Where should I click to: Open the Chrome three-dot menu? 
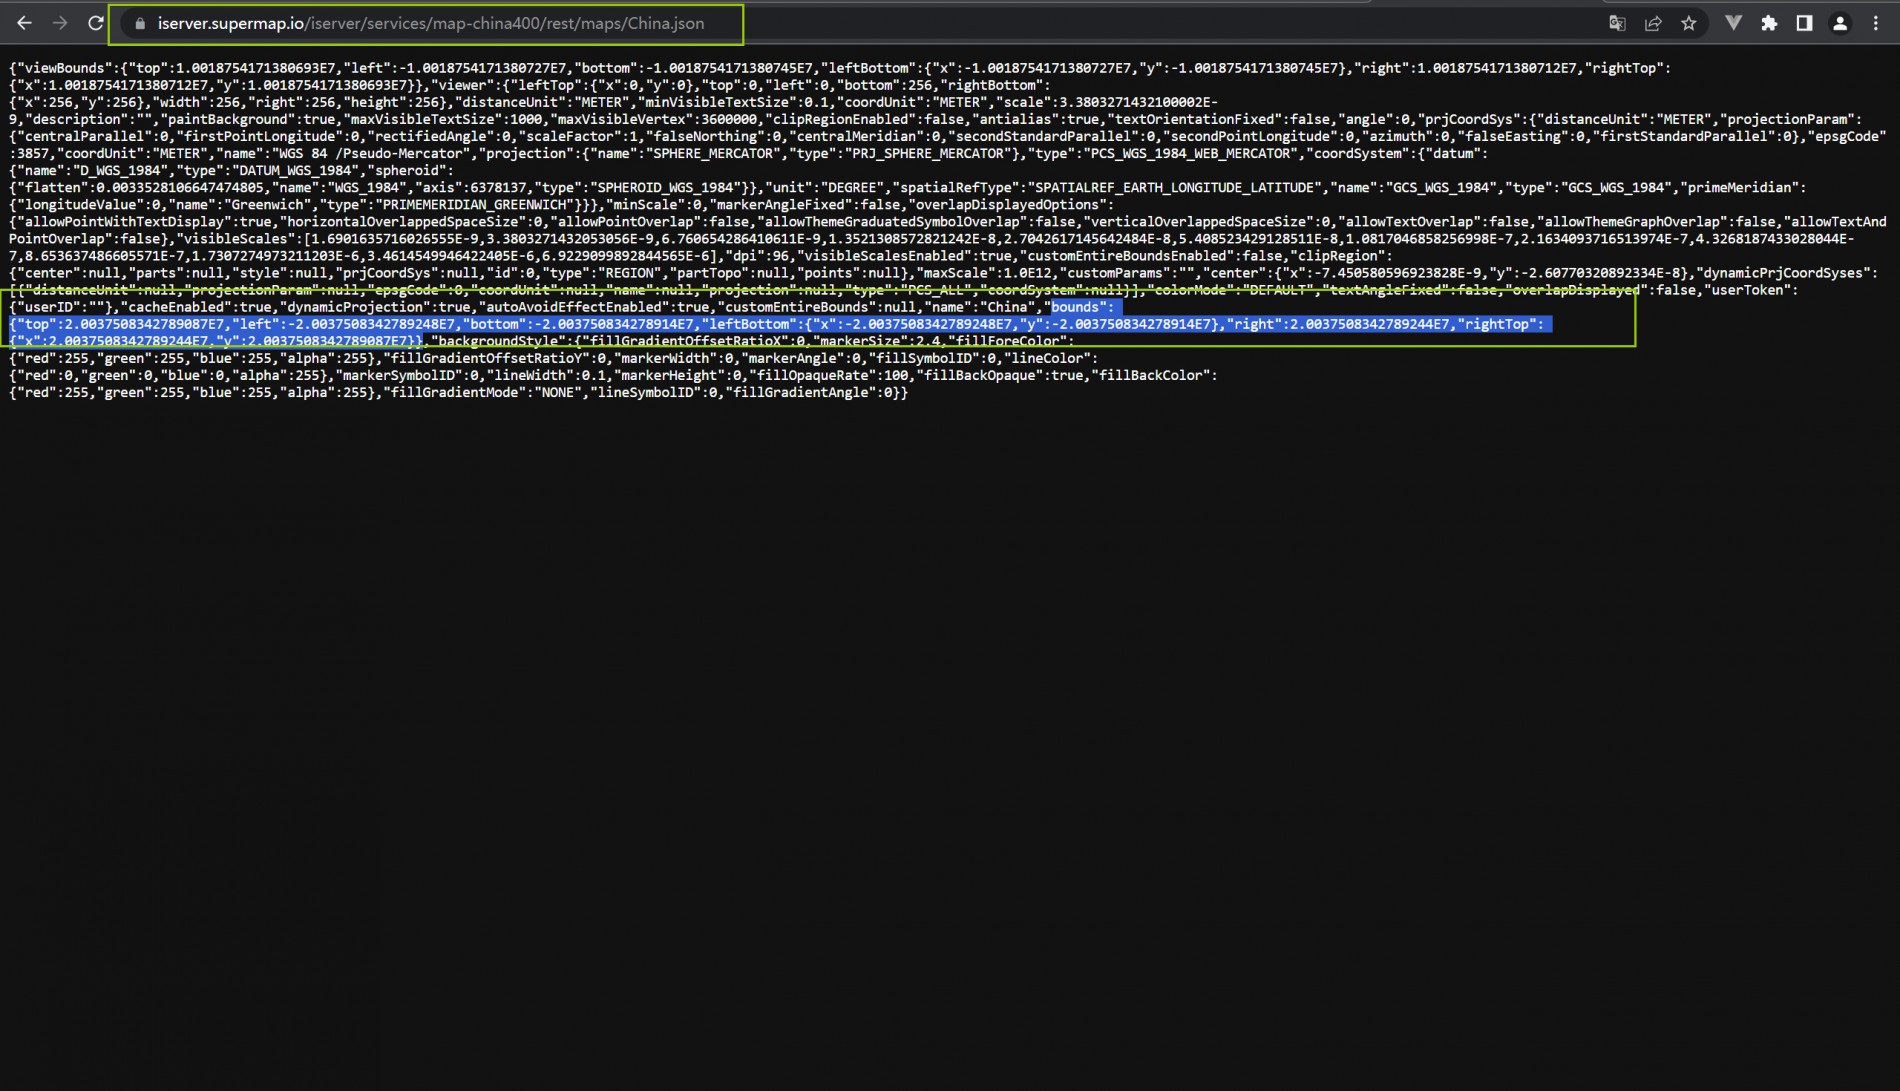(x=1876, y=23)
